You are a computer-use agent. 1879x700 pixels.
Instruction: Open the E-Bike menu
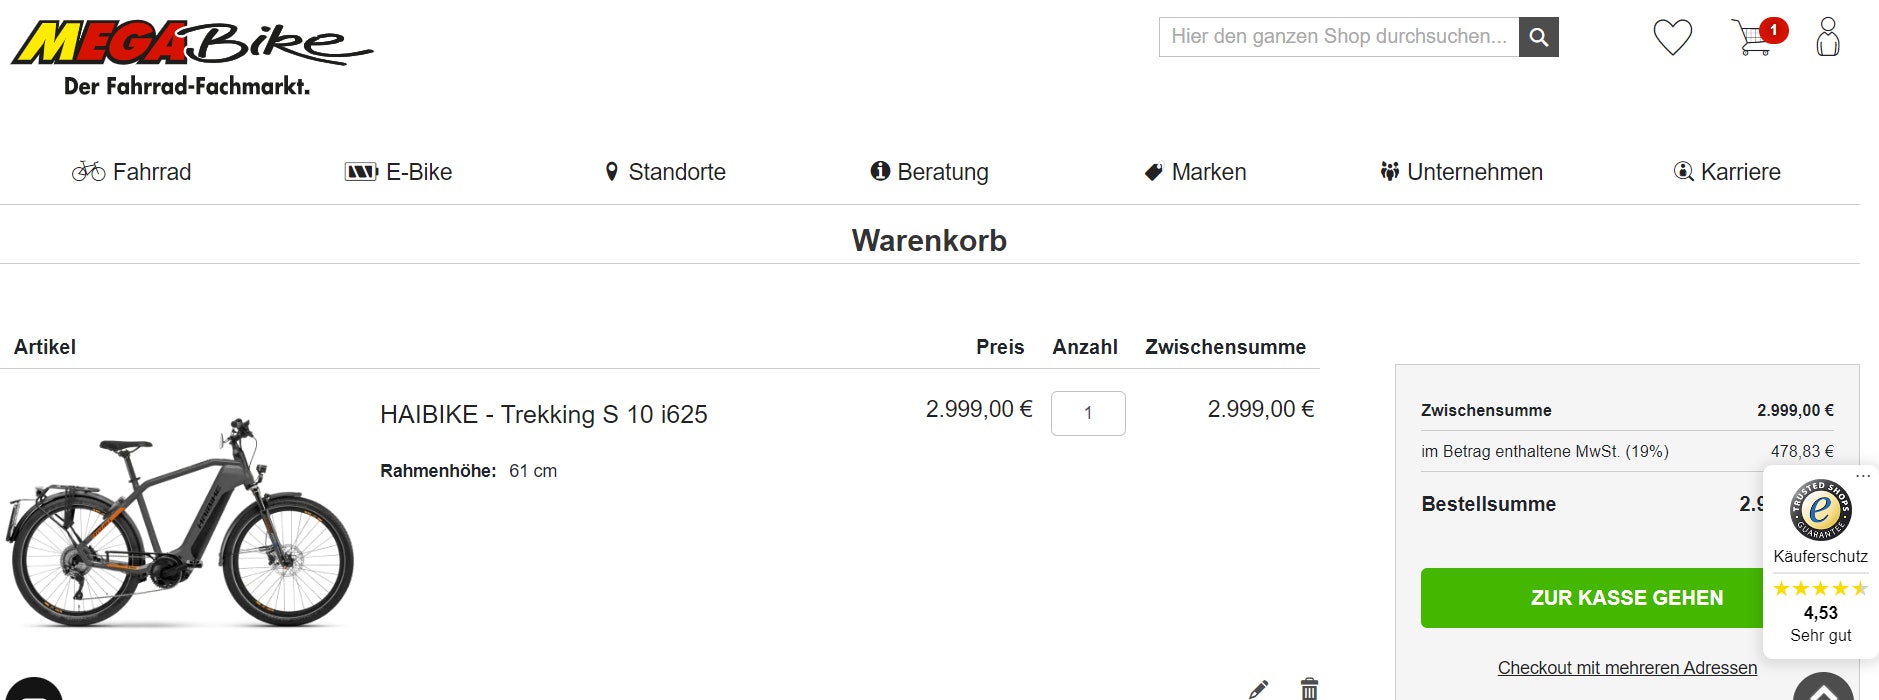point(399,172)
